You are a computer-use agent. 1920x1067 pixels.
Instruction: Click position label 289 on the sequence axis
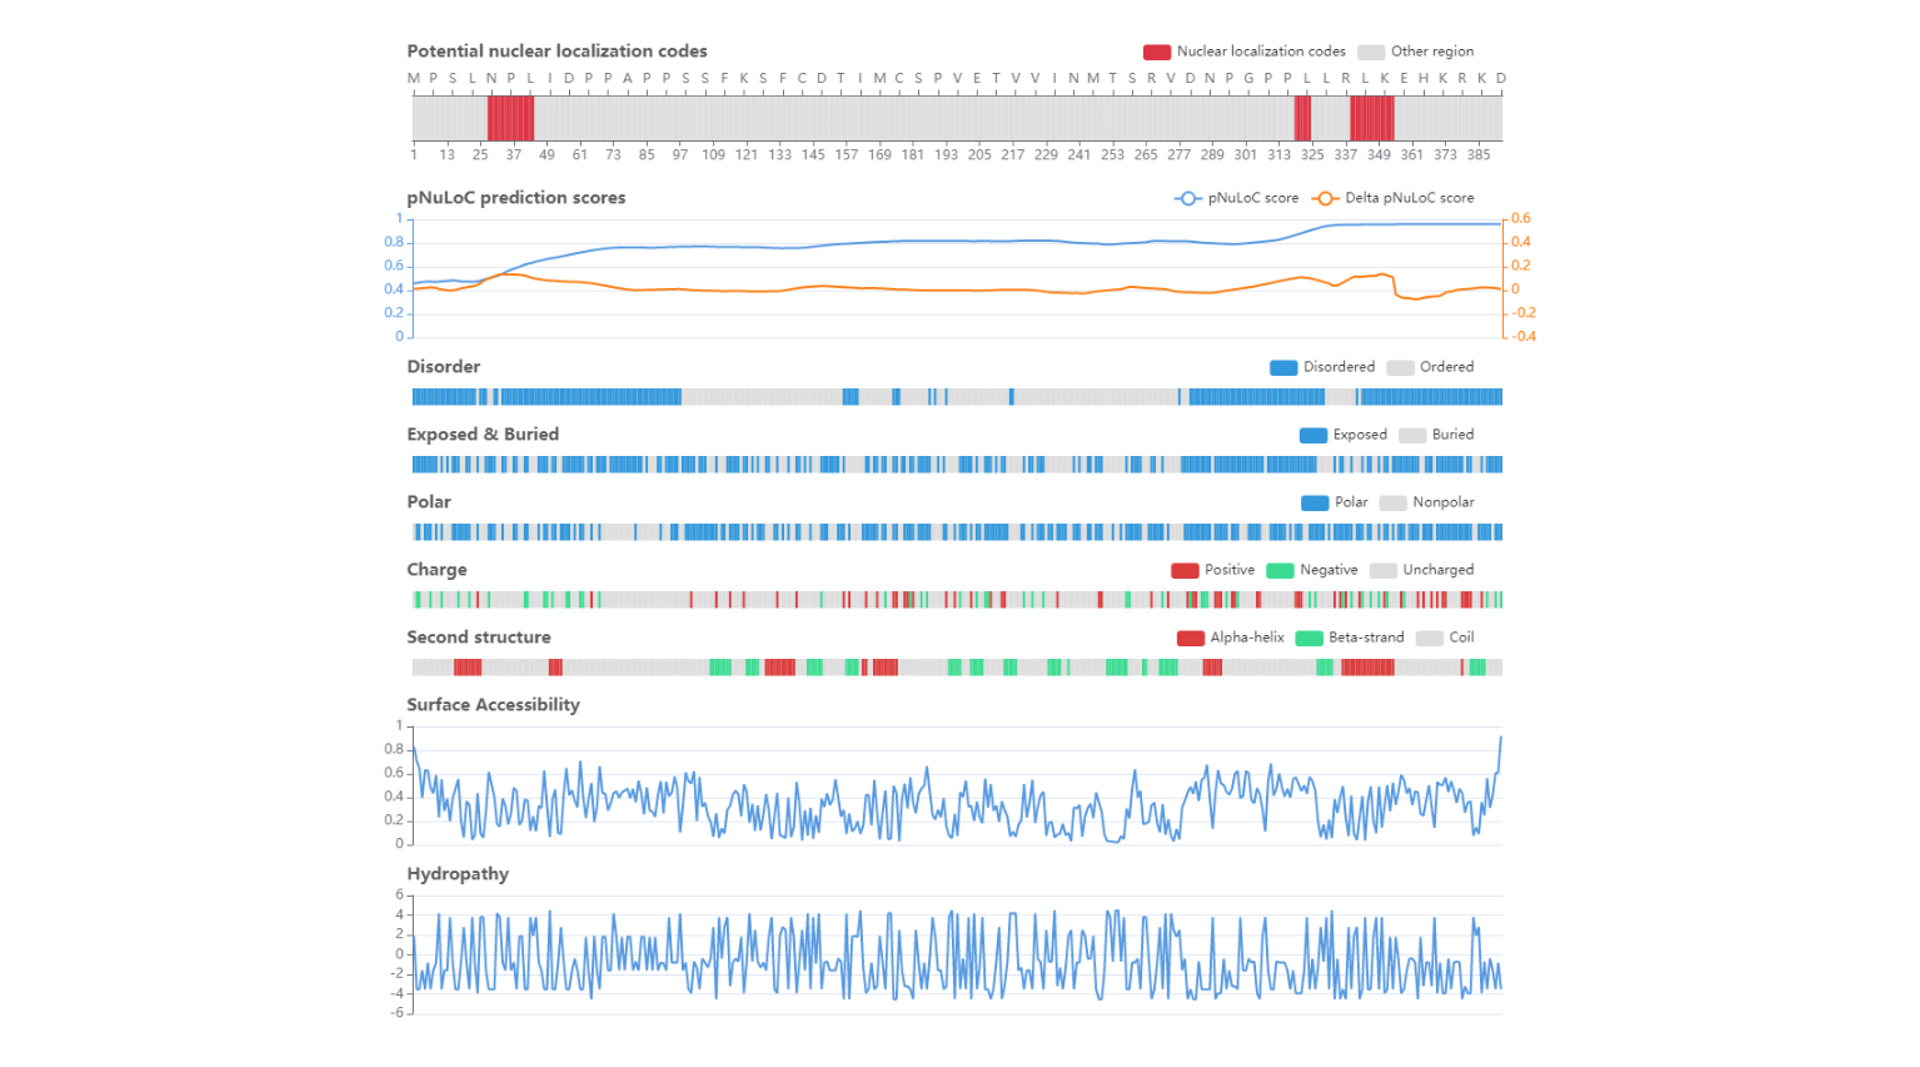click(x=1212, y=155)
